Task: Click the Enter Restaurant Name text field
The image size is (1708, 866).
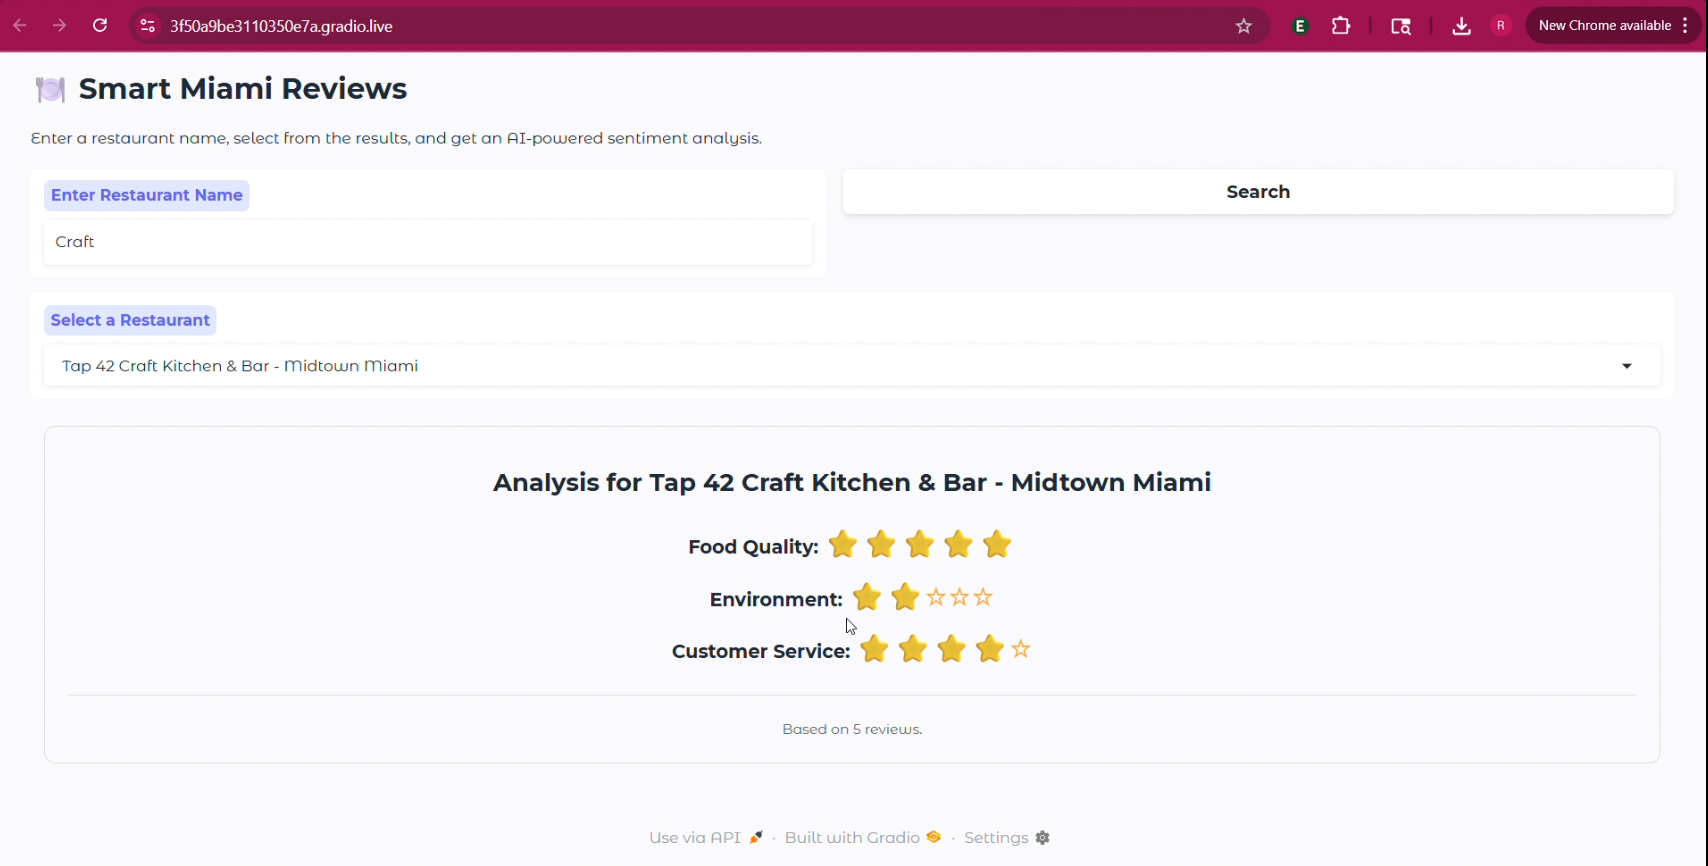Action: point(428,242)
